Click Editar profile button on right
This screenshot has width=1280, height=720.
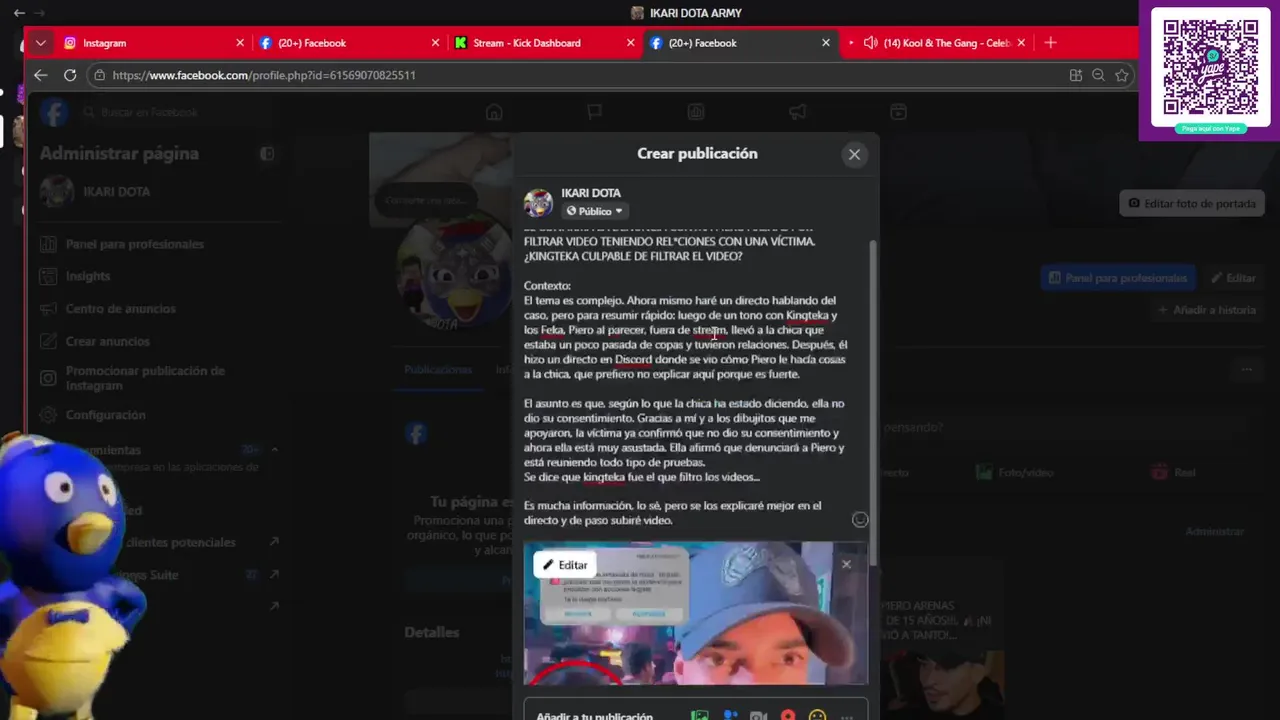pos(1233,278)
